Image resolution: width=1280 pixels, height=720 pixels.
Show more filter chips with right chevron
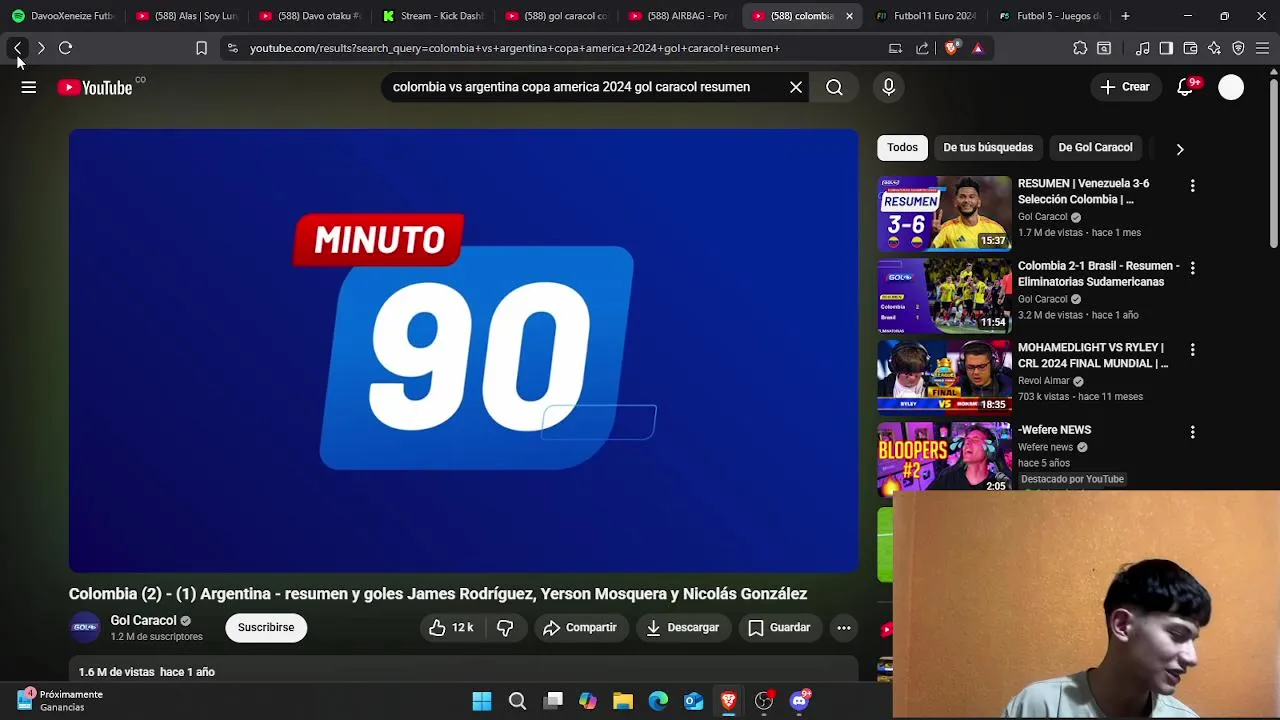pos(1180,149)
